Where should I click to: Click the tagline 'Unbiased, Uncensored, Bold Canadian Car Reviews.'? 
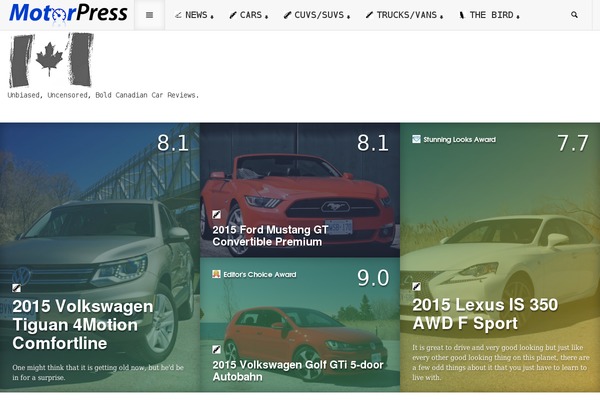(x=103, y=95)
